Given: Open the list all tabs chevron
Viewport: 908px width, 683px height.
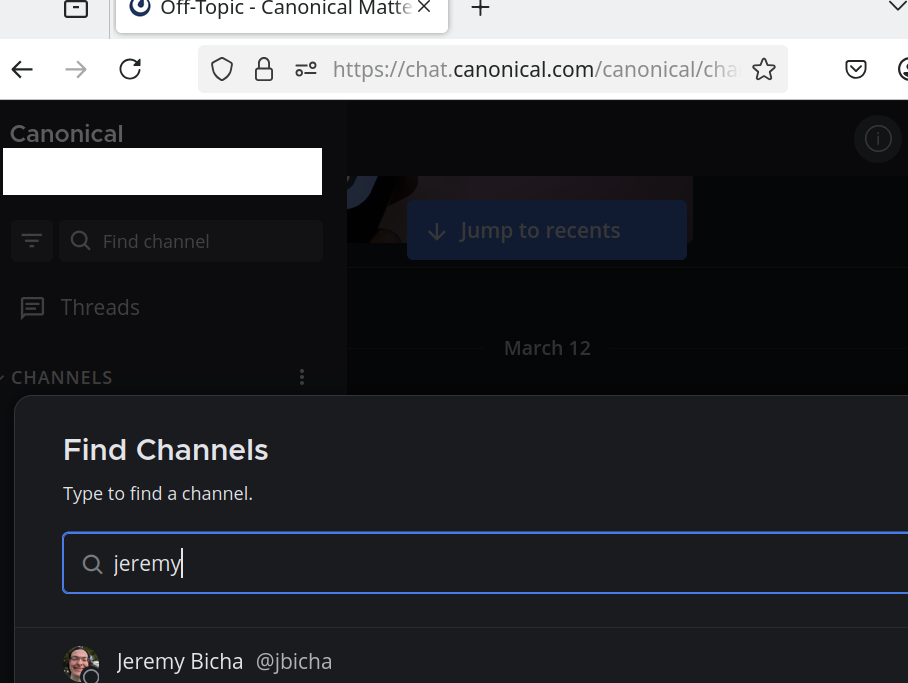Looking at the screenshot, I should click(897, 6).
